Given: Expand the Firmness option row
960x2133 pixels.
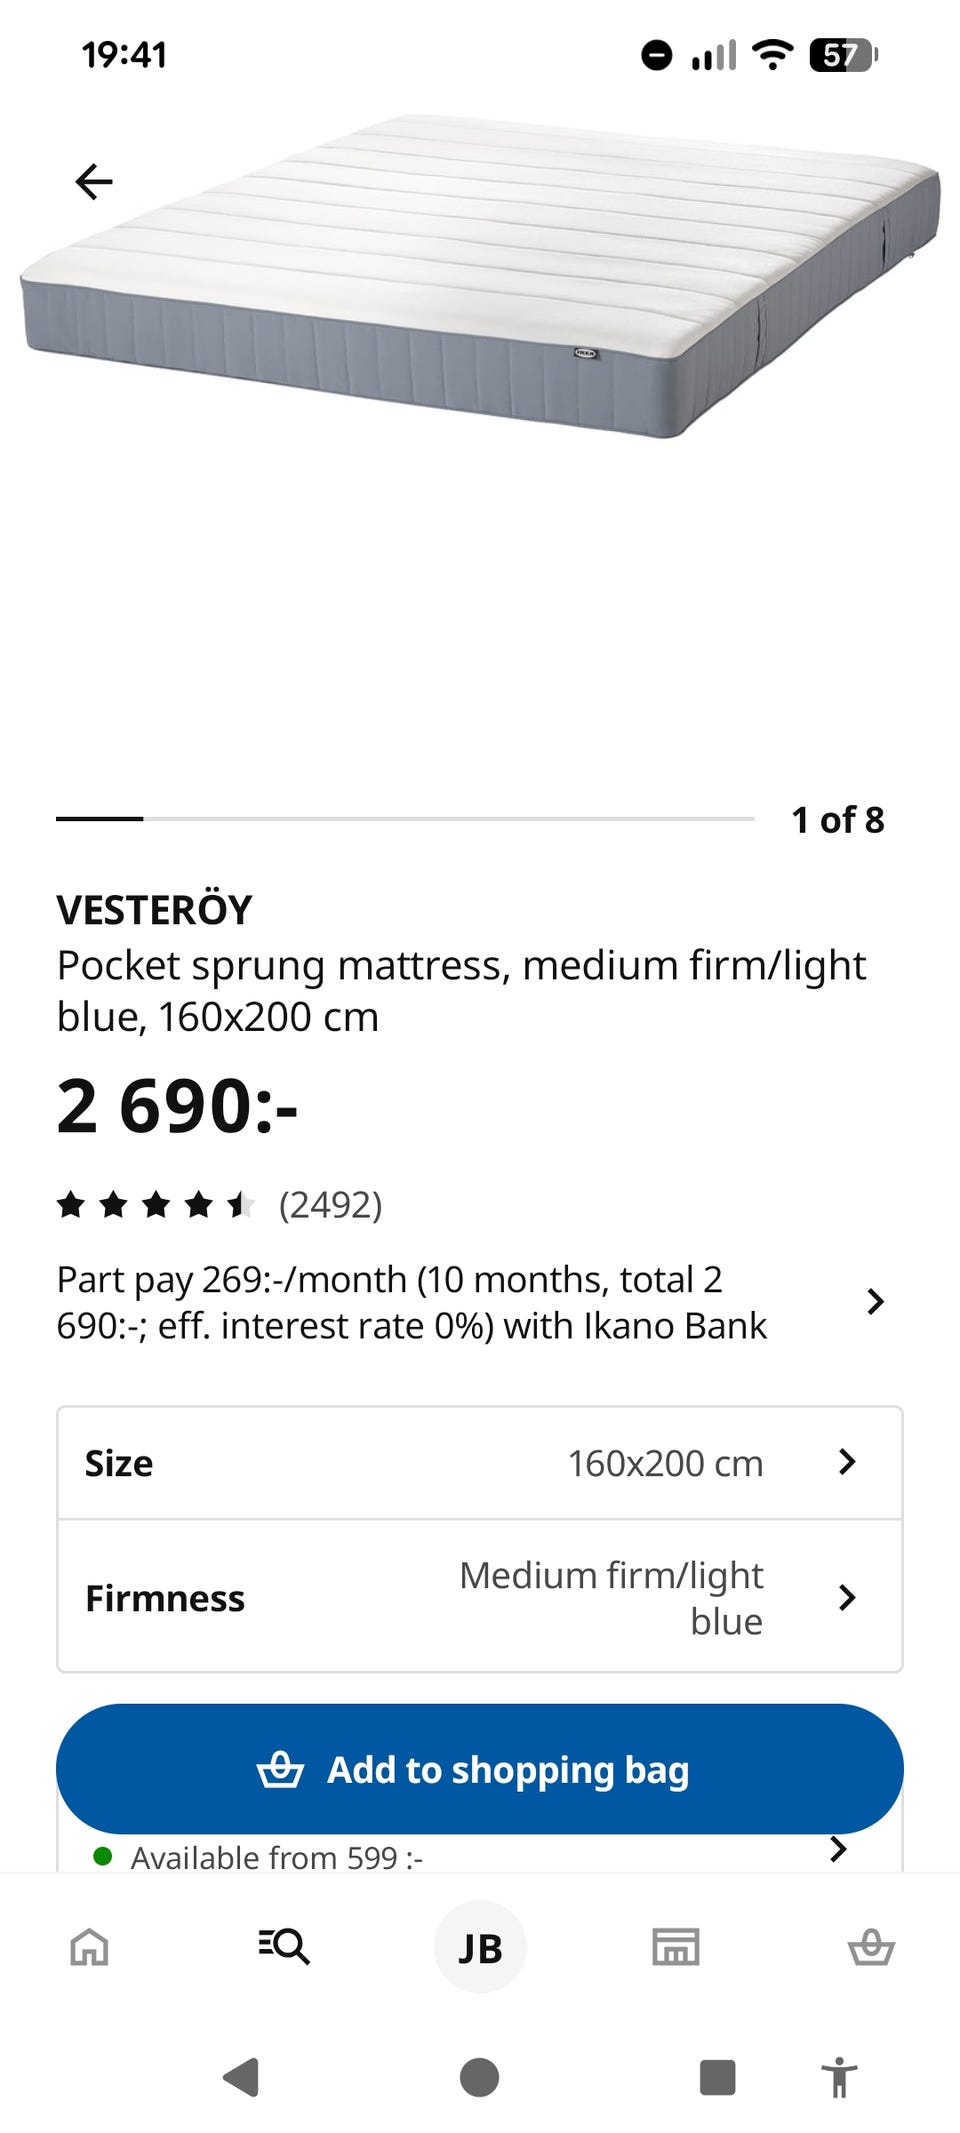Looking at the screenshot, I should tap(480, 1597).
